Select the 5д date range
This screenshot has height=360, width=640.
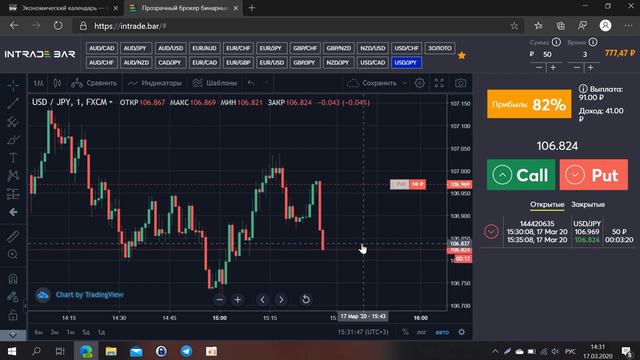click(x=86, y=332)
